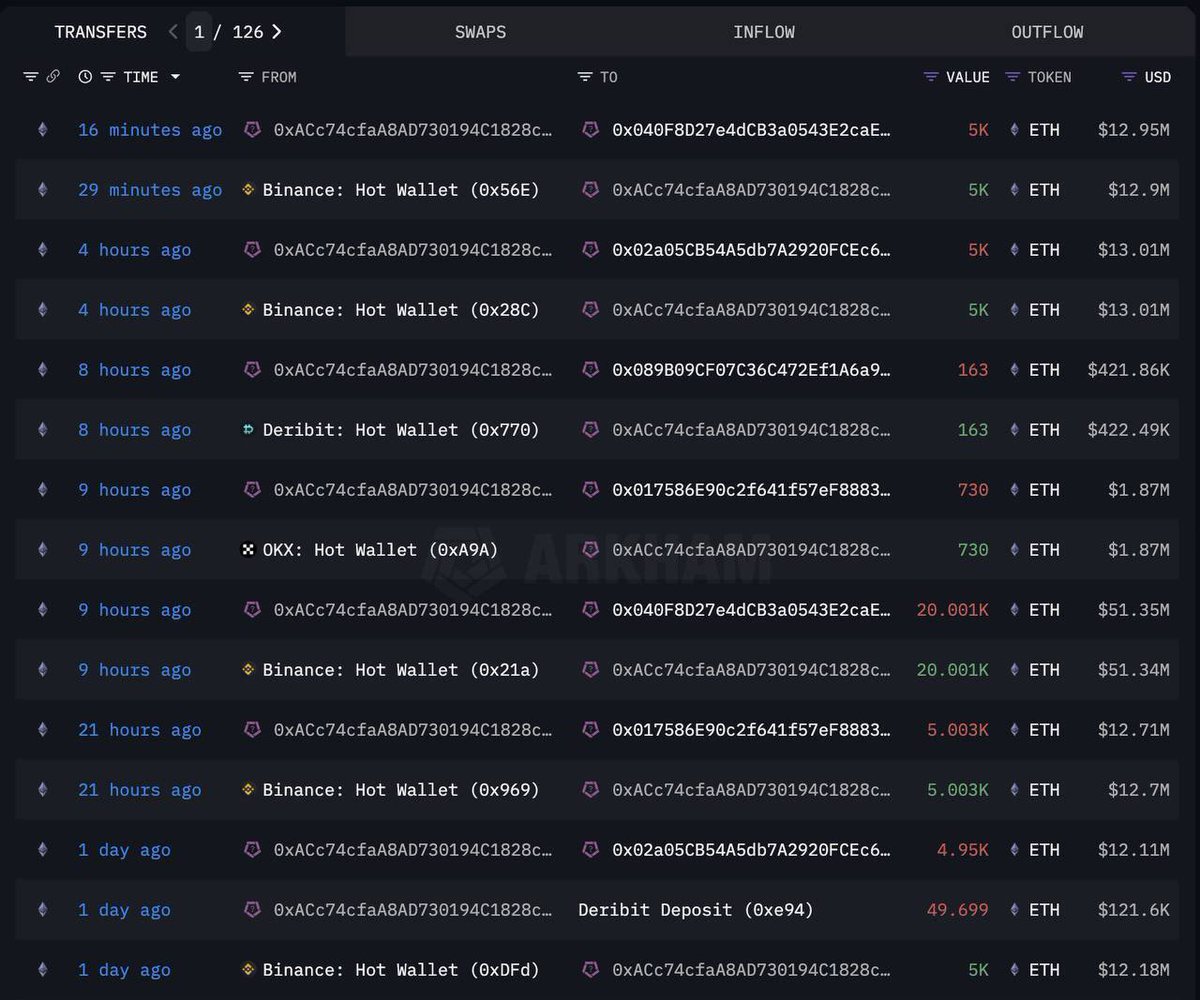Click the $12.9M USD value

pos(1138,190)
